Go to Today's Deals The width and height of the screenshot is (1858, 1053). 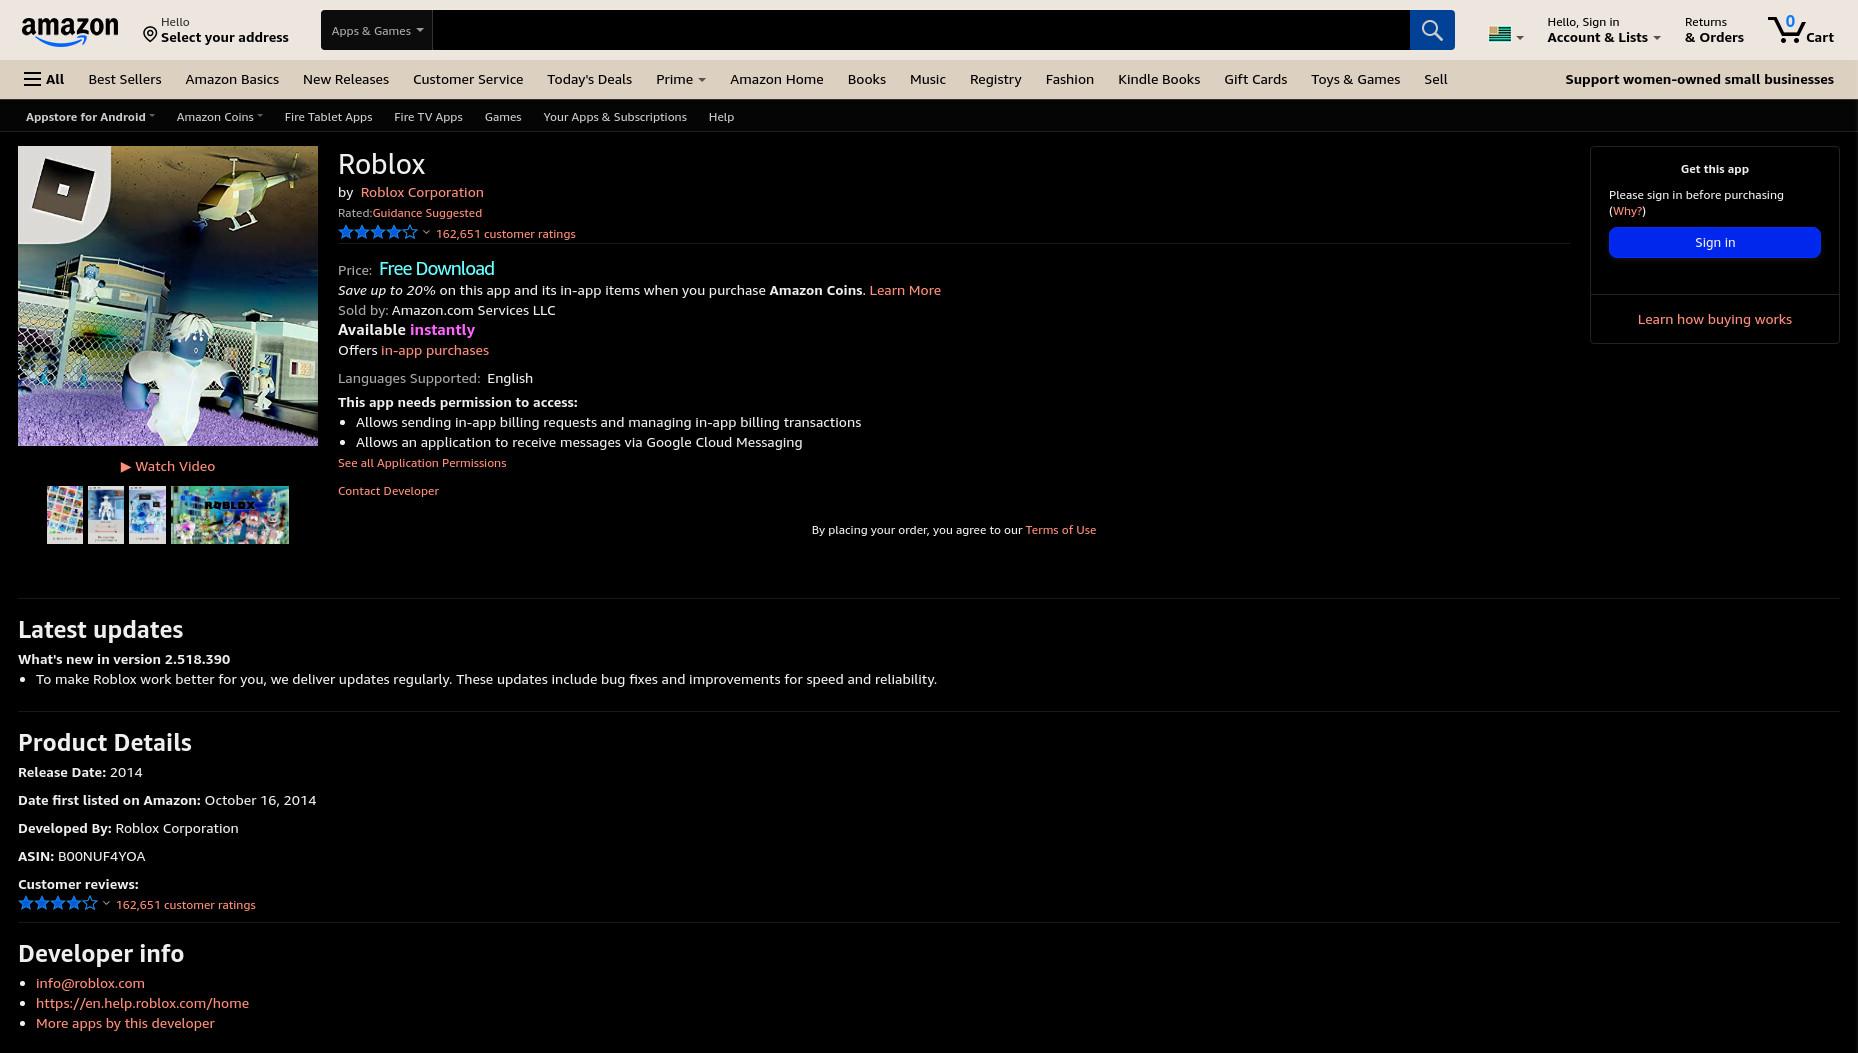[589, 79]
